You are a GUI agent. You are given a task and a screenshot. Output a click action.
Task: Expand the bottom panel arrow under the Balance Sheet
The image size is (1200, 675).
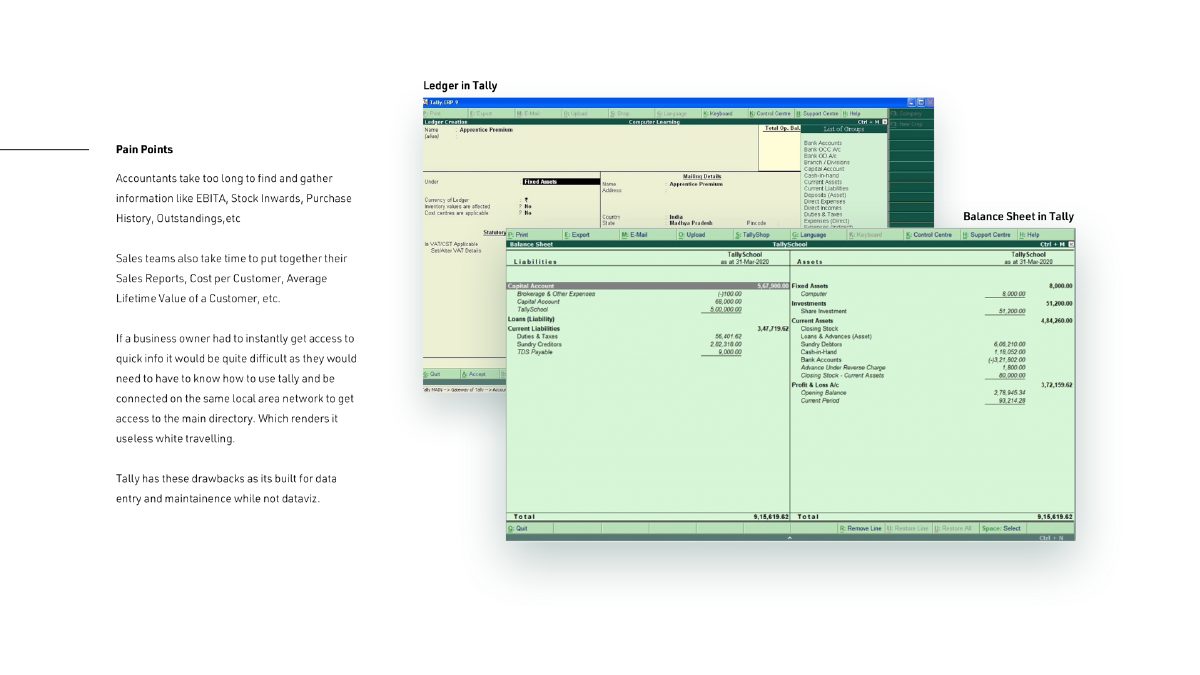click(x=790, y=538)
